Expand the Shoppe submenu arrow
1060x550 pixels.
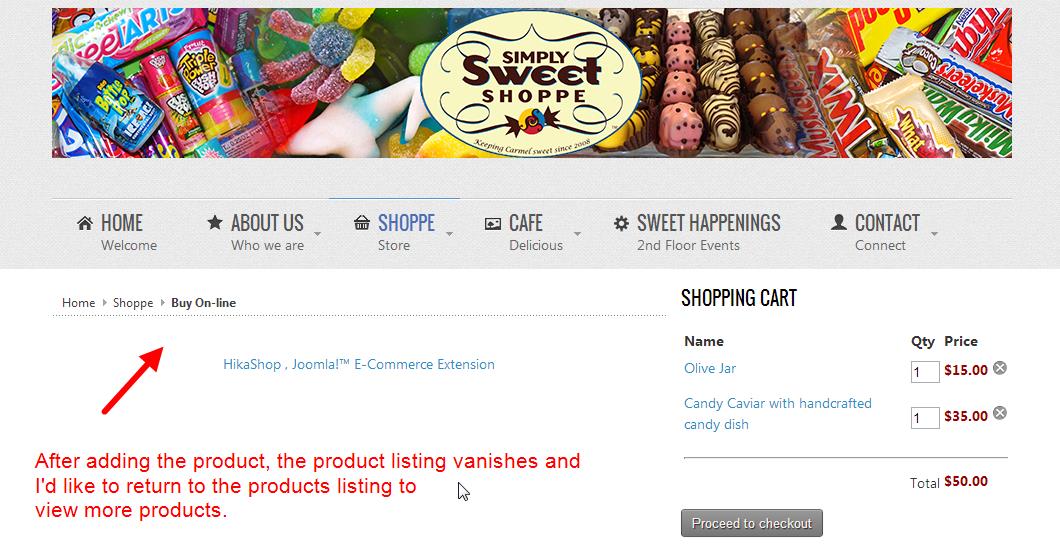click(449, 234)
